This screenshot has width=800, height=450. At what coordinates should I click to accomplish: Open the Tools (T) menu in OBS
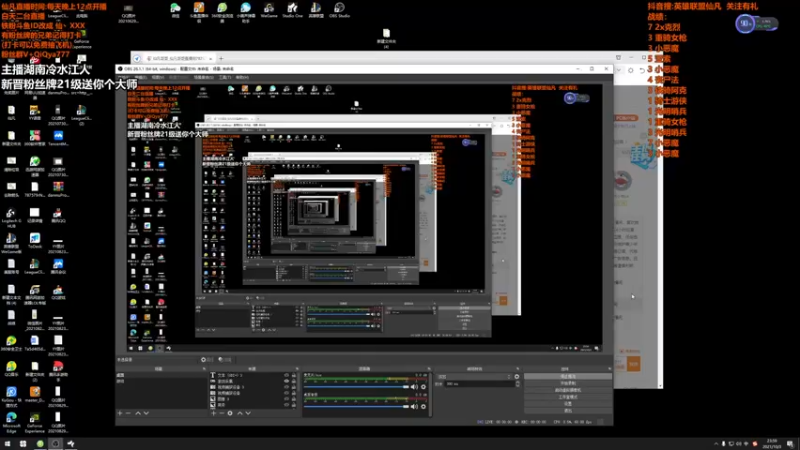coord(224,77)
